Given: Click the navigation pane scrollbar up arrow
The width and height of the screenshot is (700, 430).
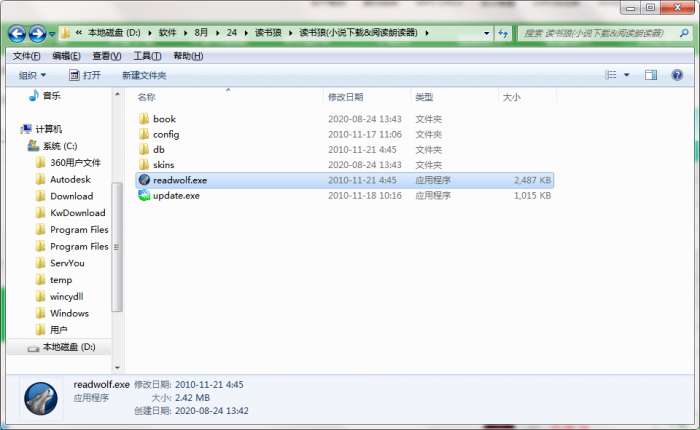Looking at the screenshot, I should click(117, 94).
